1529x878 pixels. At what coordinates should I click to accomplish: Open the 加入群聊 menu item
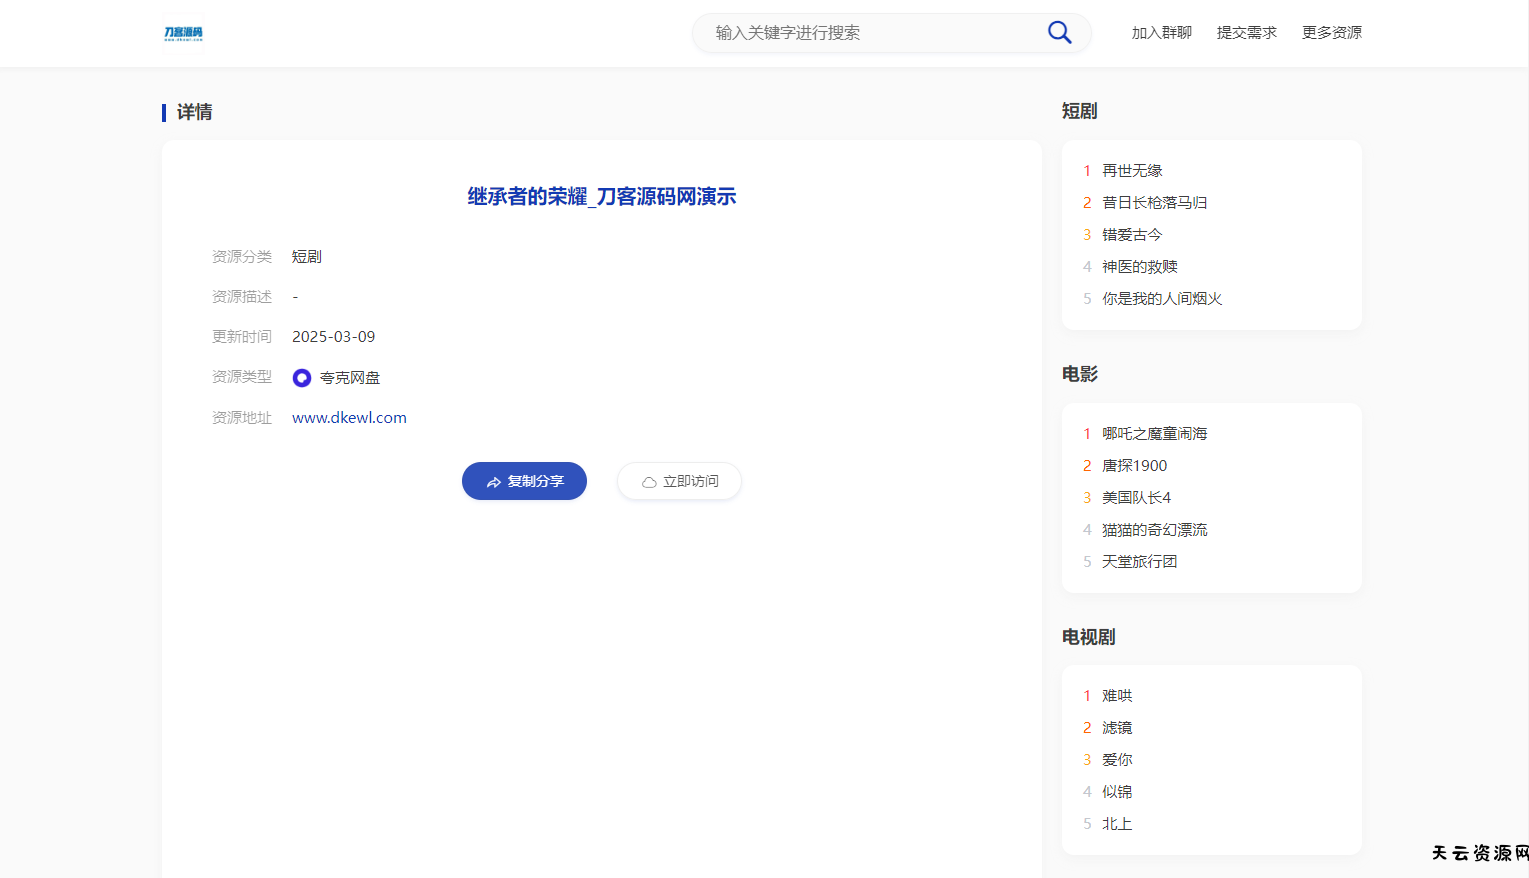point(1161,33)
